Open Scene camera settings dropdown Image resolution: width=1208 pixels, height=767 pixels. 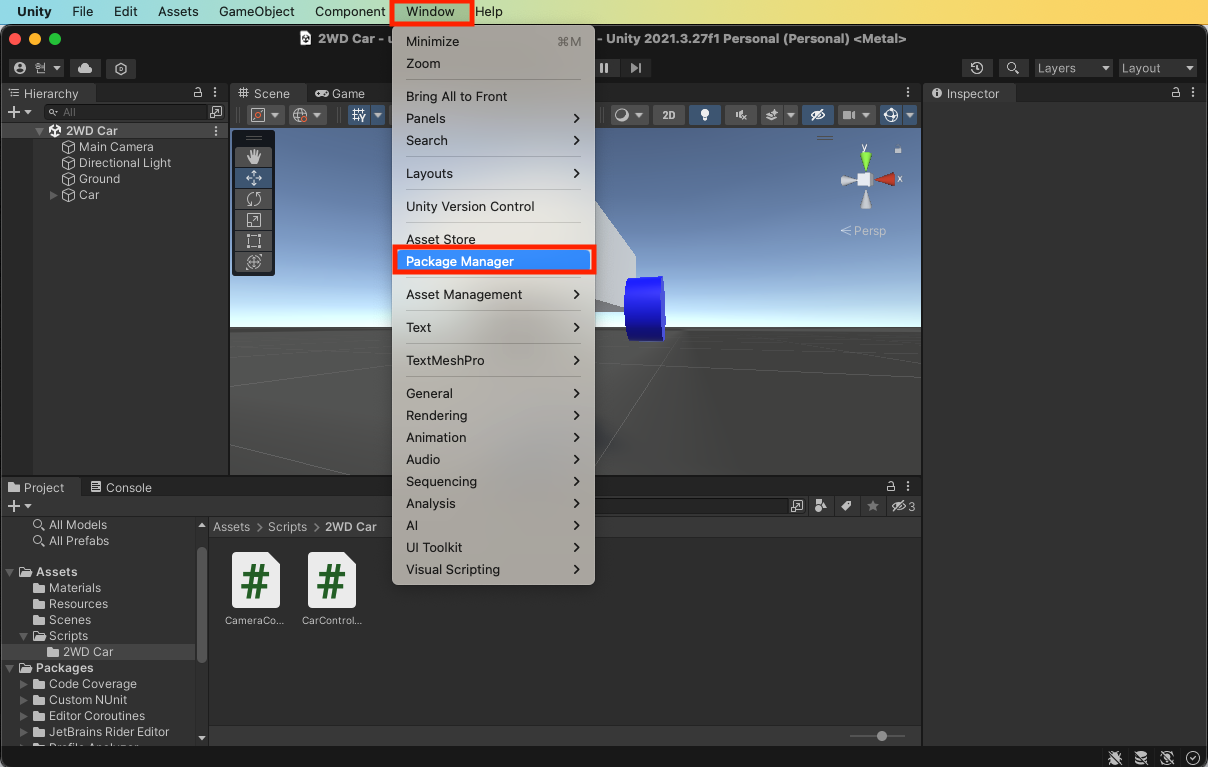coord(856,115)
